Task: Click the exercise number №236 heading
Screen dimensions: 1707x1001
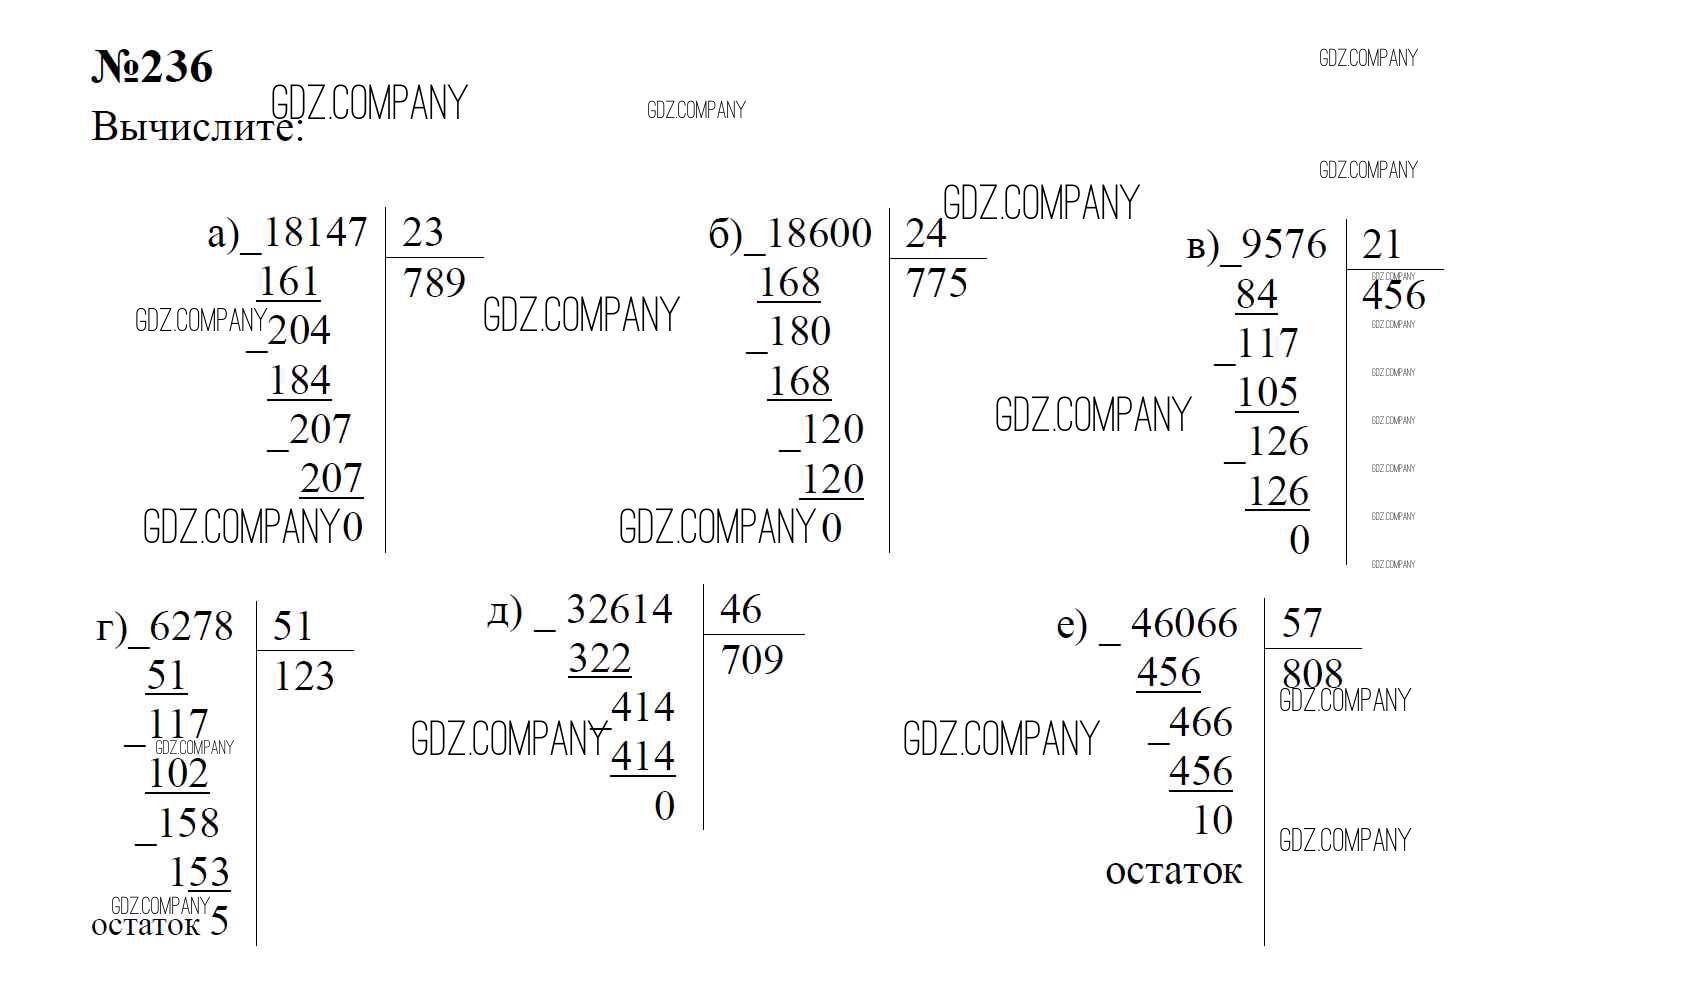Action: (x=152, y=67)
